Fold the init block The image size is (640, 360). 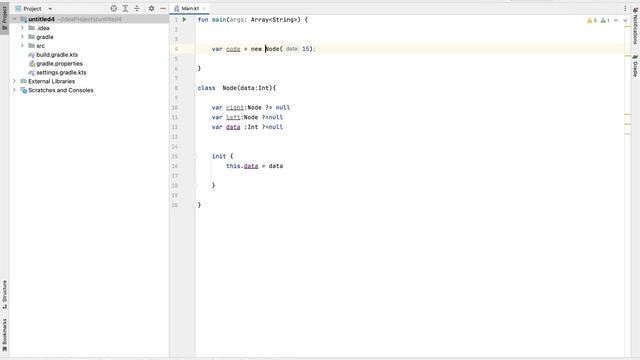[x=195, y=156]
